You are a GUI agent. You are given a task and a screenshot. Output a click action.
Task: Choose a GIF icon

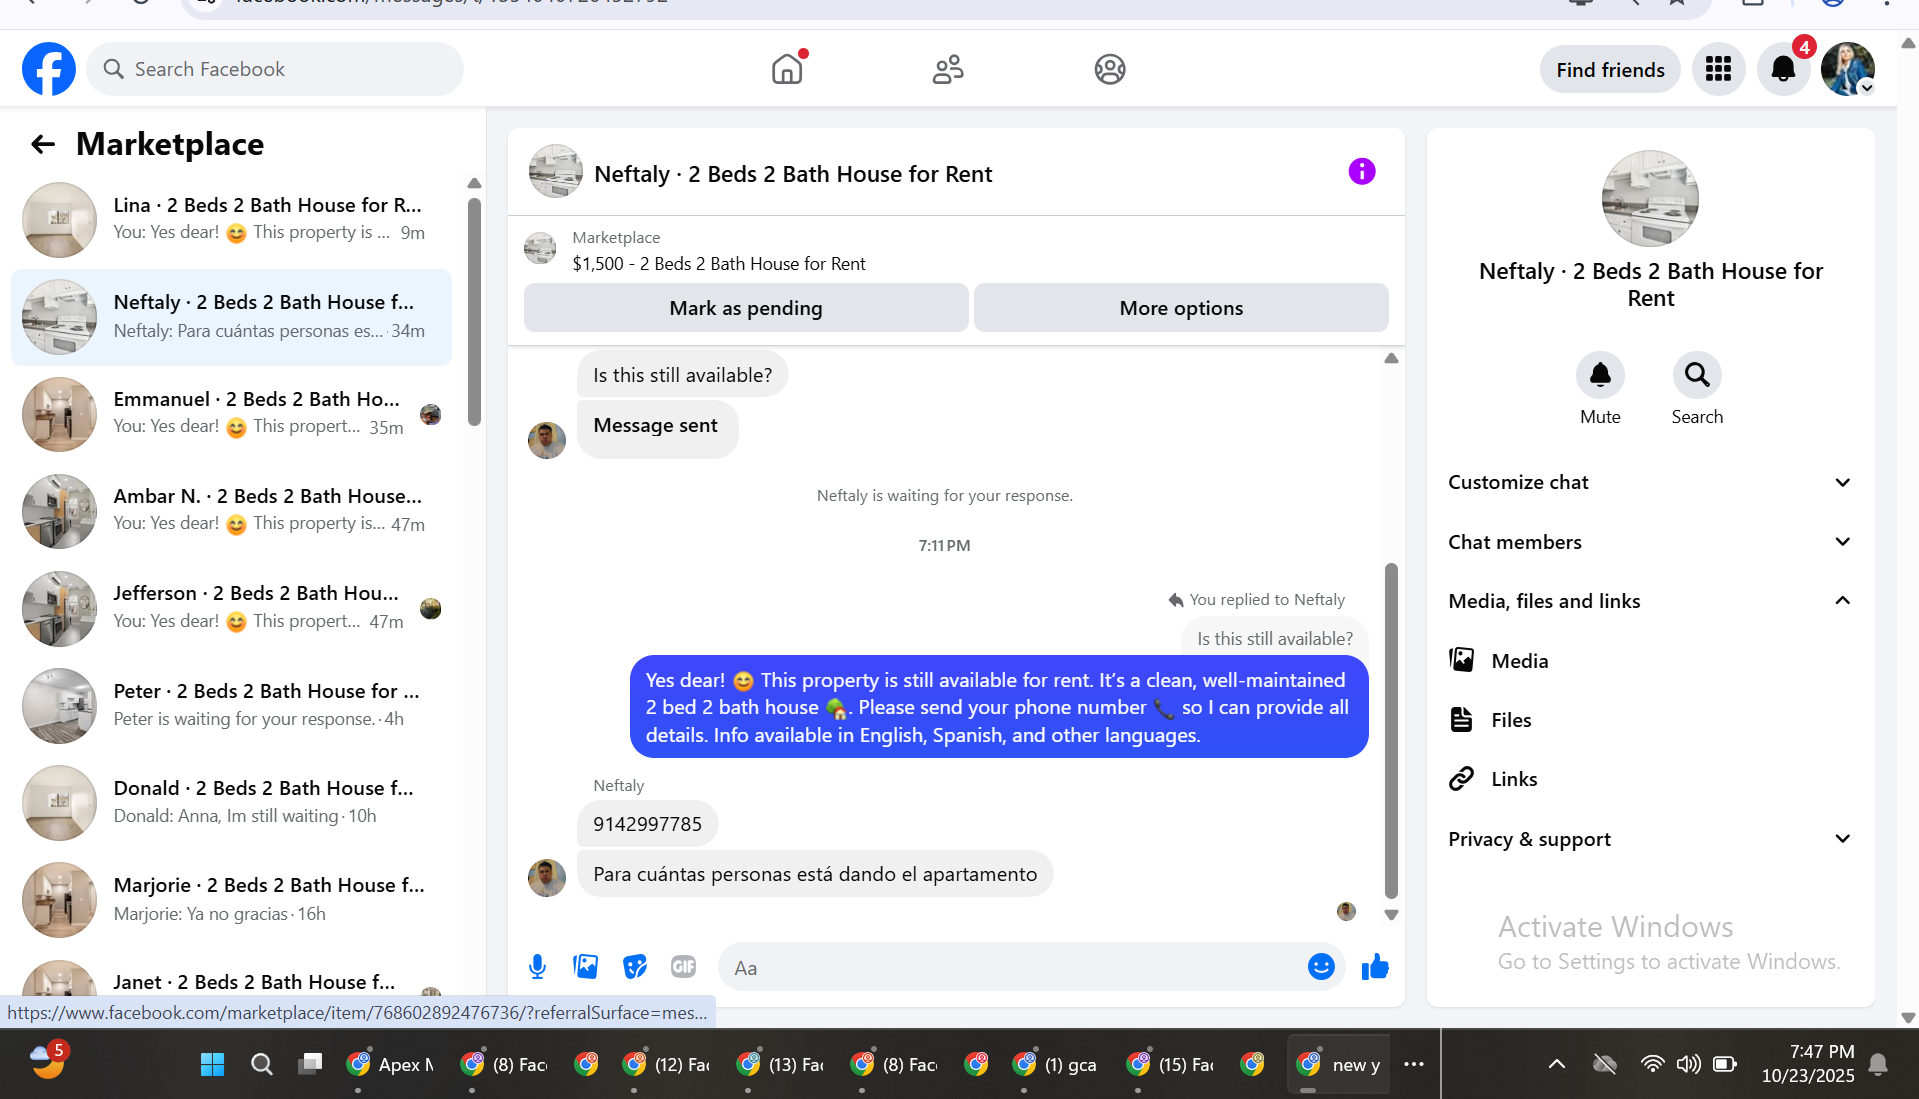(x=683, y=966)
